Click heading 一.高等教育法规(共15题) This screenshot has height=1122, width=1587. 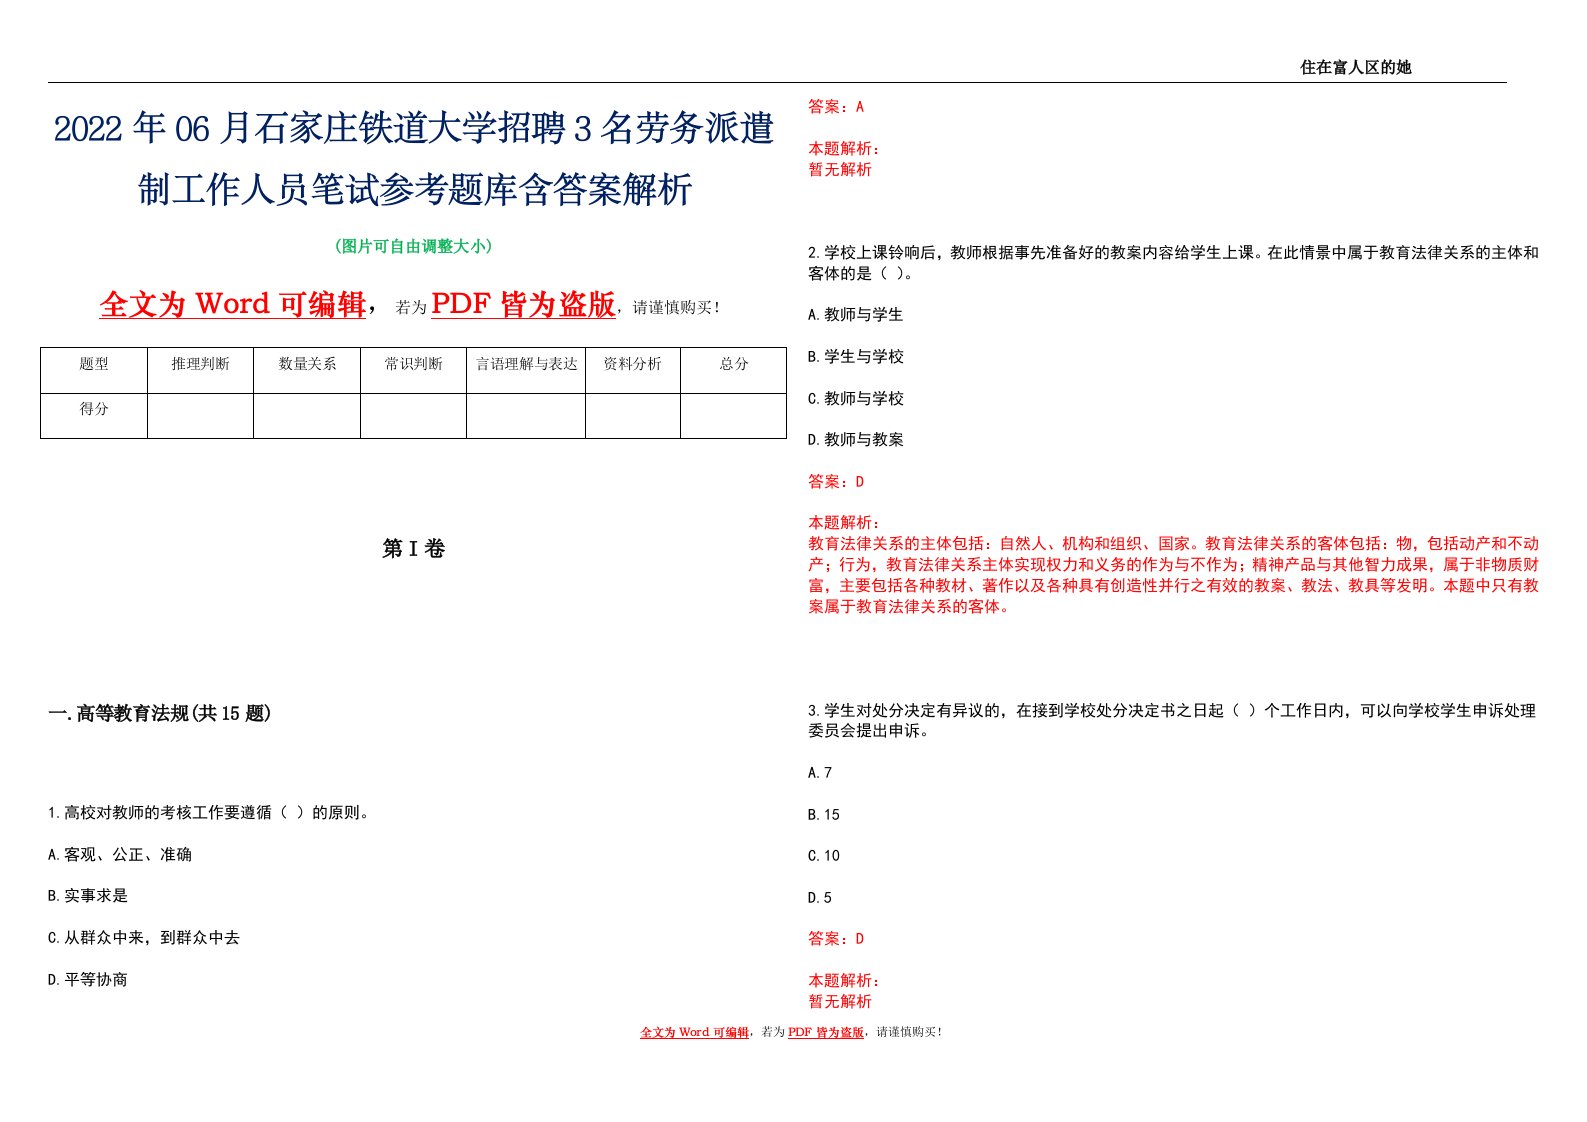160,713
